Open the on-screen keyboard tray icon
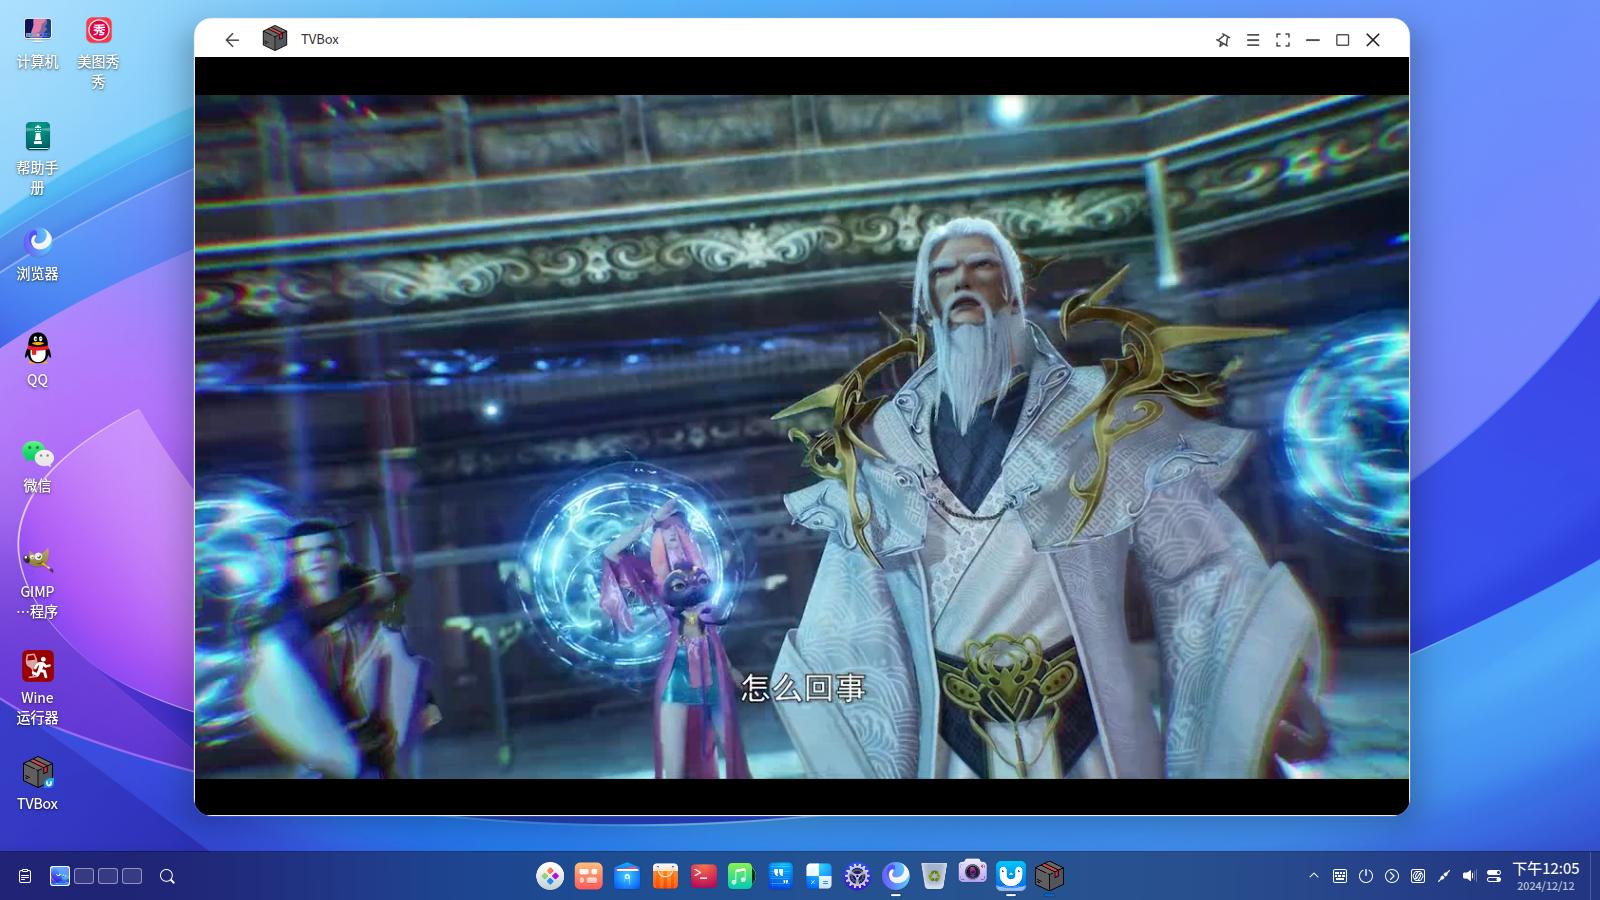 coord(1340,876)
